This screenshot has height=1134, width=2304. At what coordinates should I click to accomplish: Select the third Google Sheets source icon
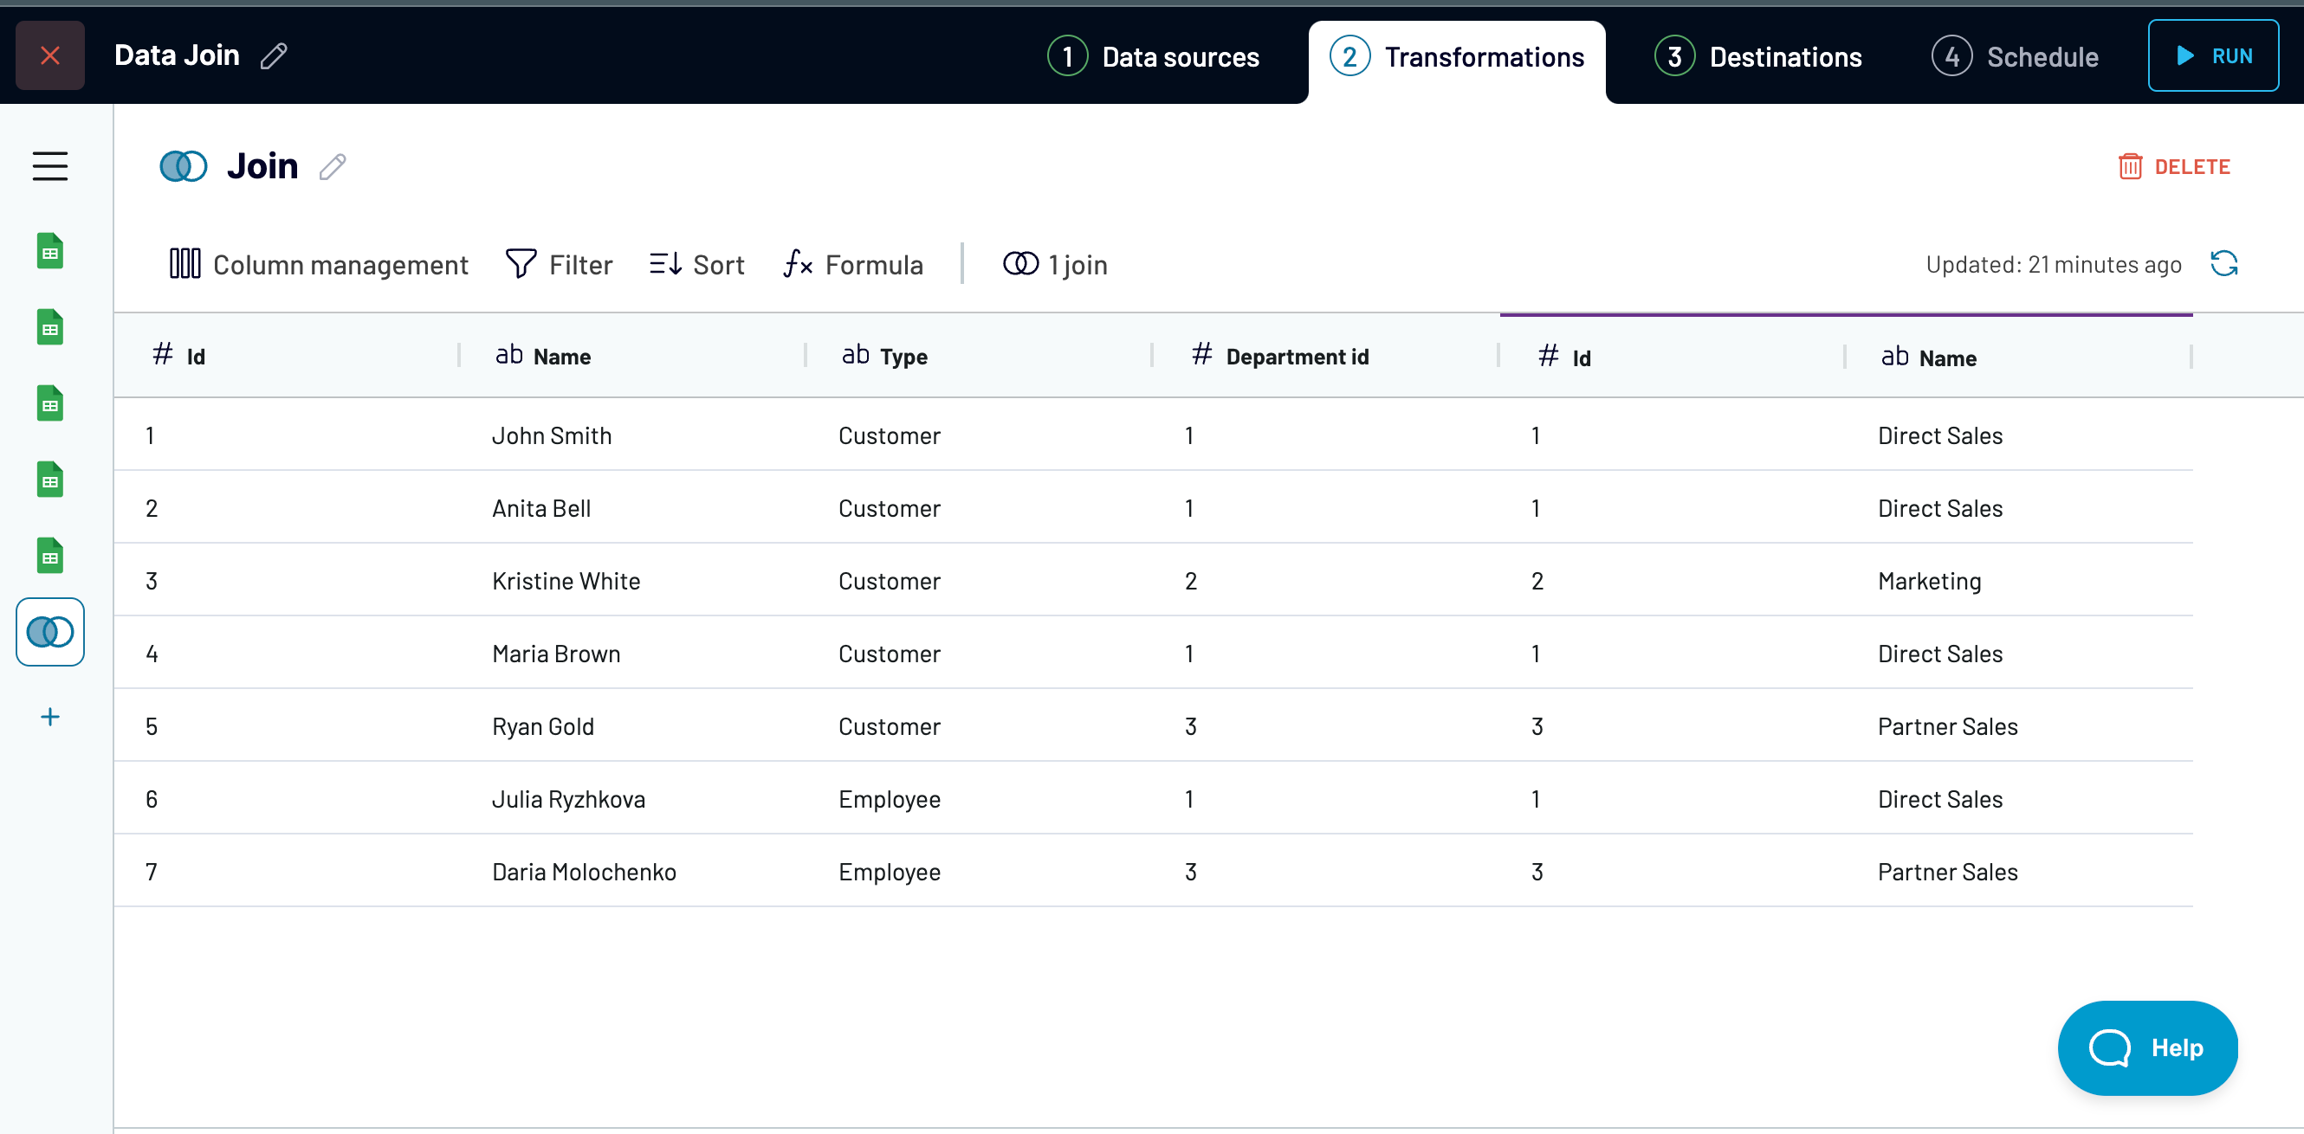[50, 404]
